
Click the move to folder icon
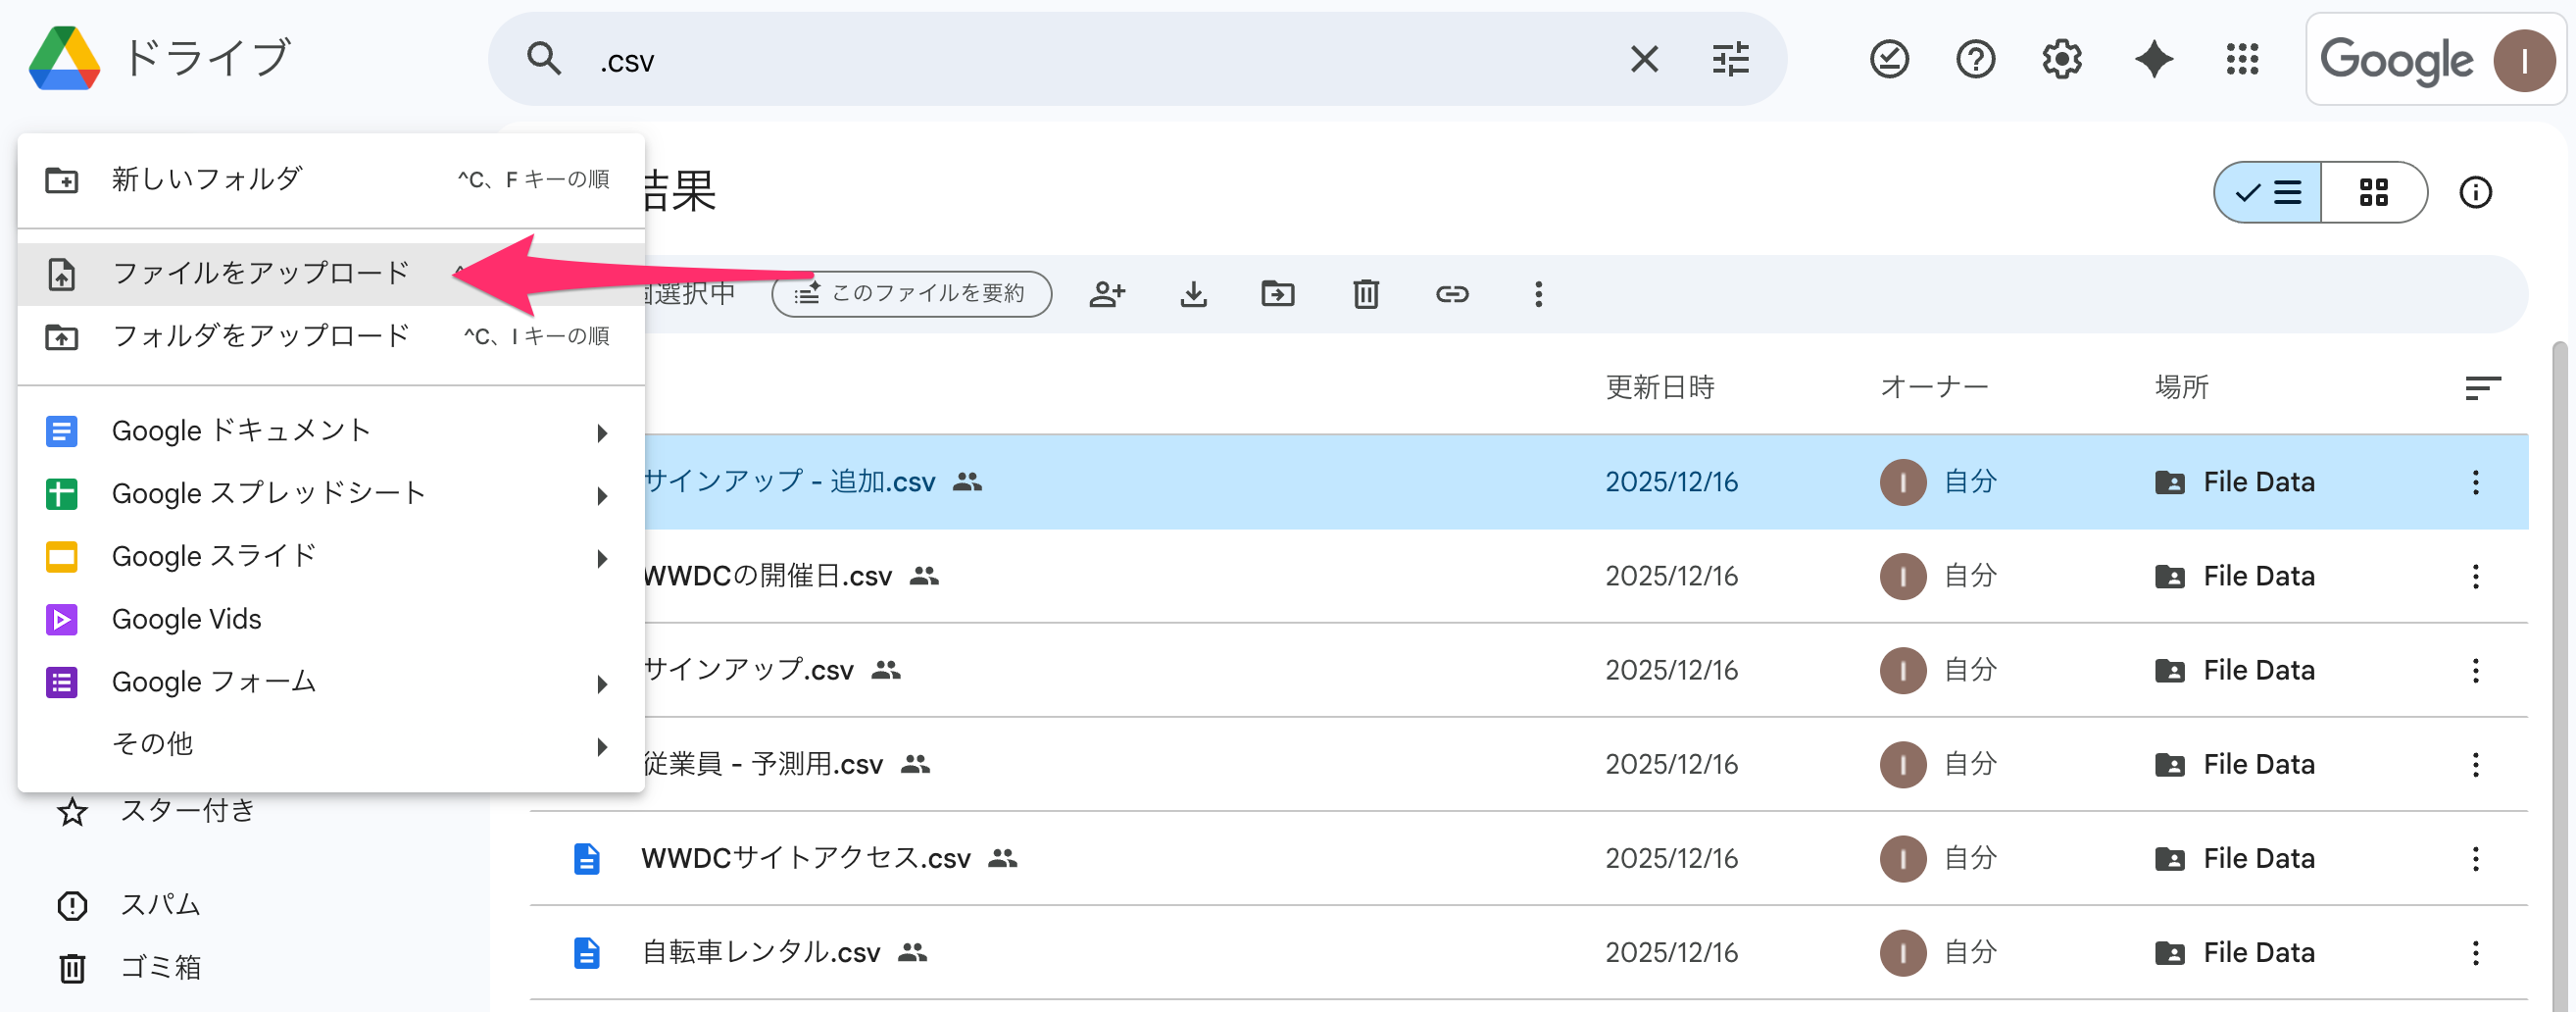pos(1277,294)
